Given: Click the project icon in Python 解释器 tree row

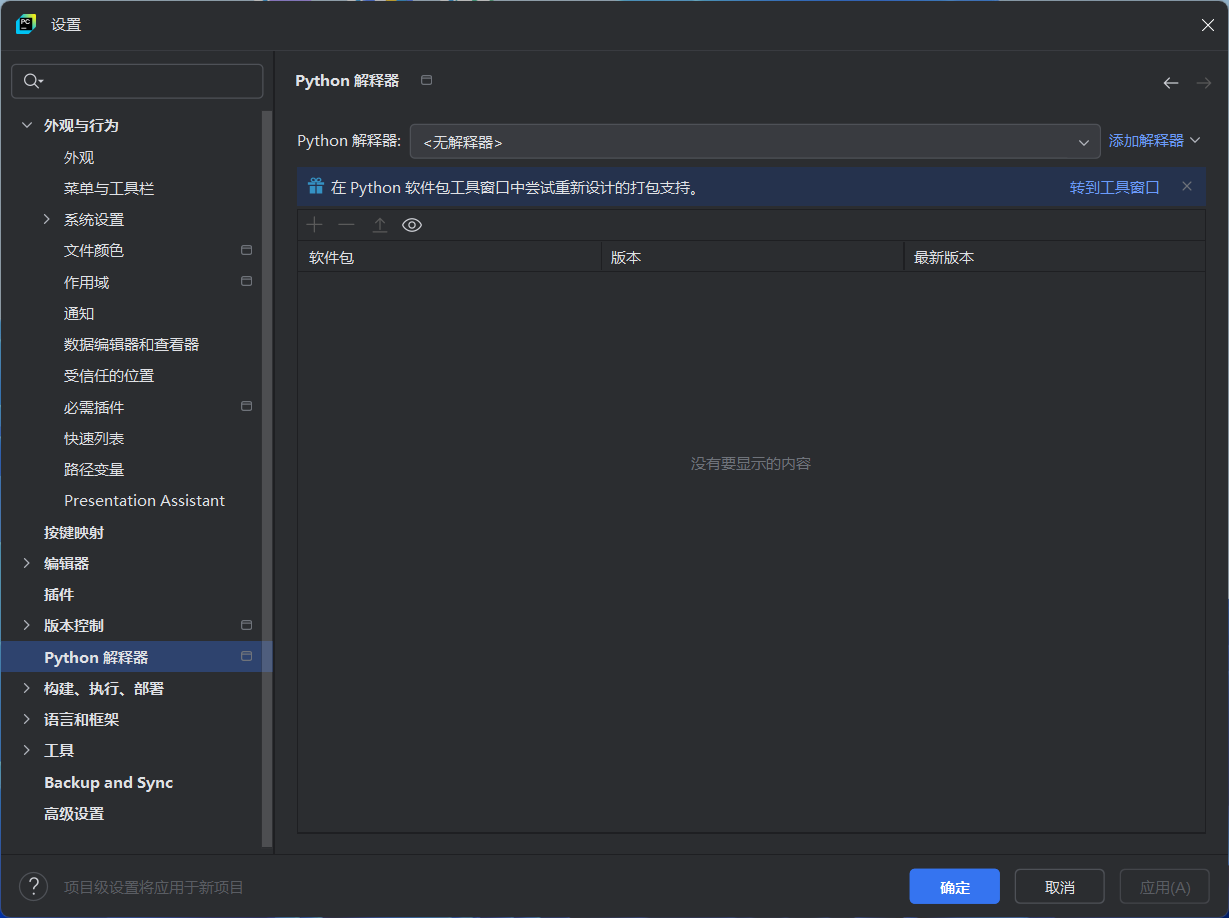Looking at the screenshot, I should point(246,657).
